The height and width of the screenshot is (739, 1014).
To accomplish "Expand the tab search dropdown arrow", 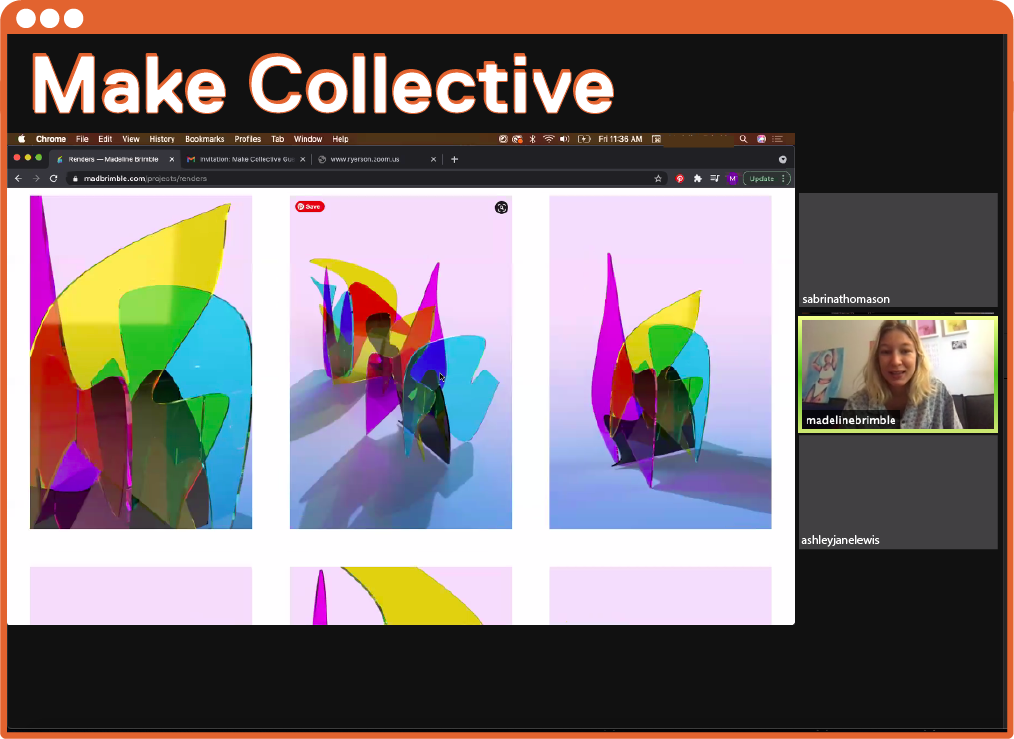I will pyautogui.click(x=782, y=159).
